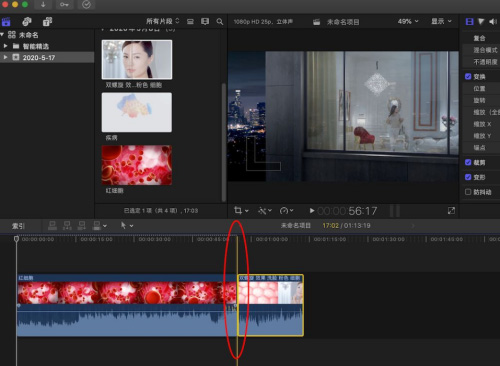Screen dimensions: 500x366
Task: Select the yellow-outlined clip in timeline
Action: 270,305
